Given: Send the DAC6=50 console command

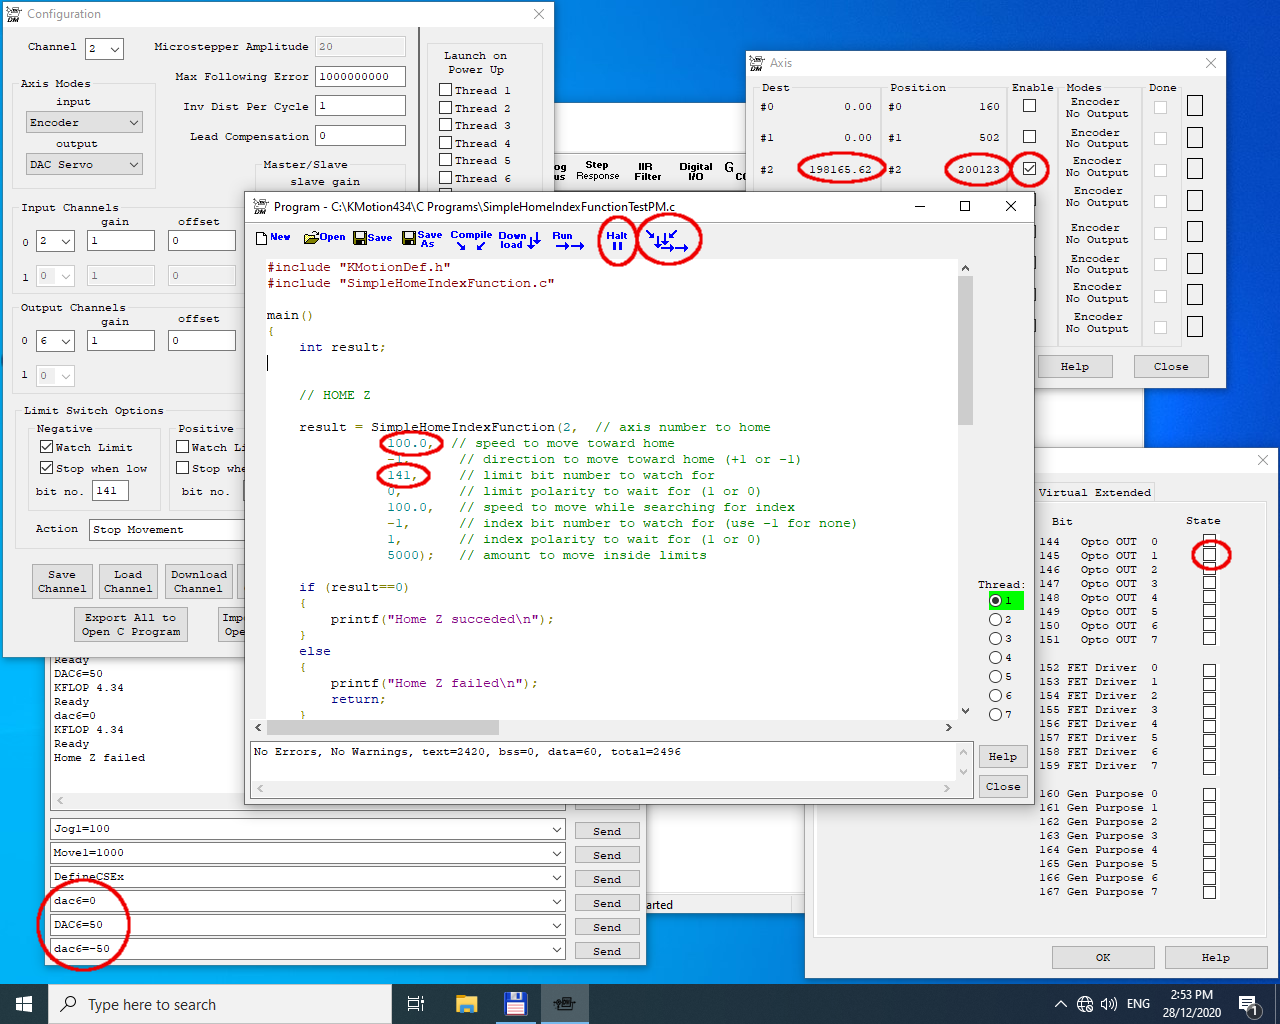Looking at the screenshot, I should [606, 927].
